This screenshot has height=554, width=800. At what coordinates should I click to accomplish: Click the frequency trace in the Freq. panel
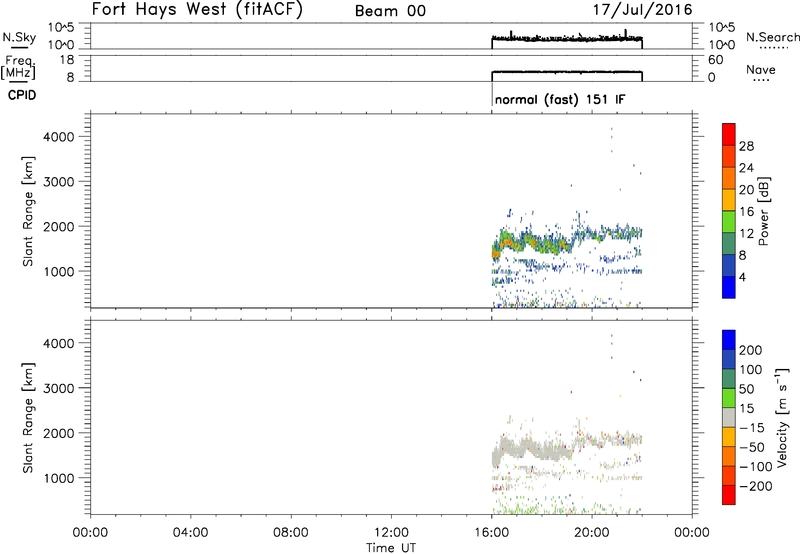pyautogui.click(x=566, y=72)
